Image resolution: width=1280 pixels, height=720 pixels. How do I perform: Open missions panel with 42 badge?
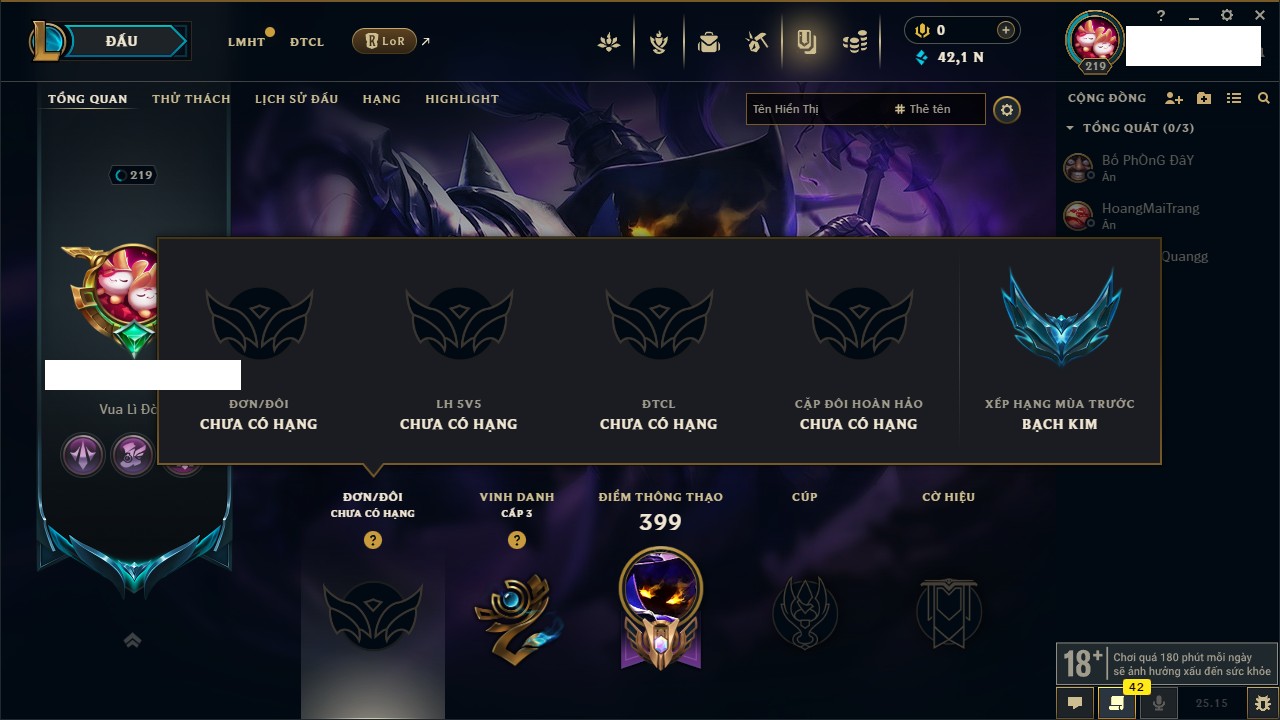click(1117, 703)
